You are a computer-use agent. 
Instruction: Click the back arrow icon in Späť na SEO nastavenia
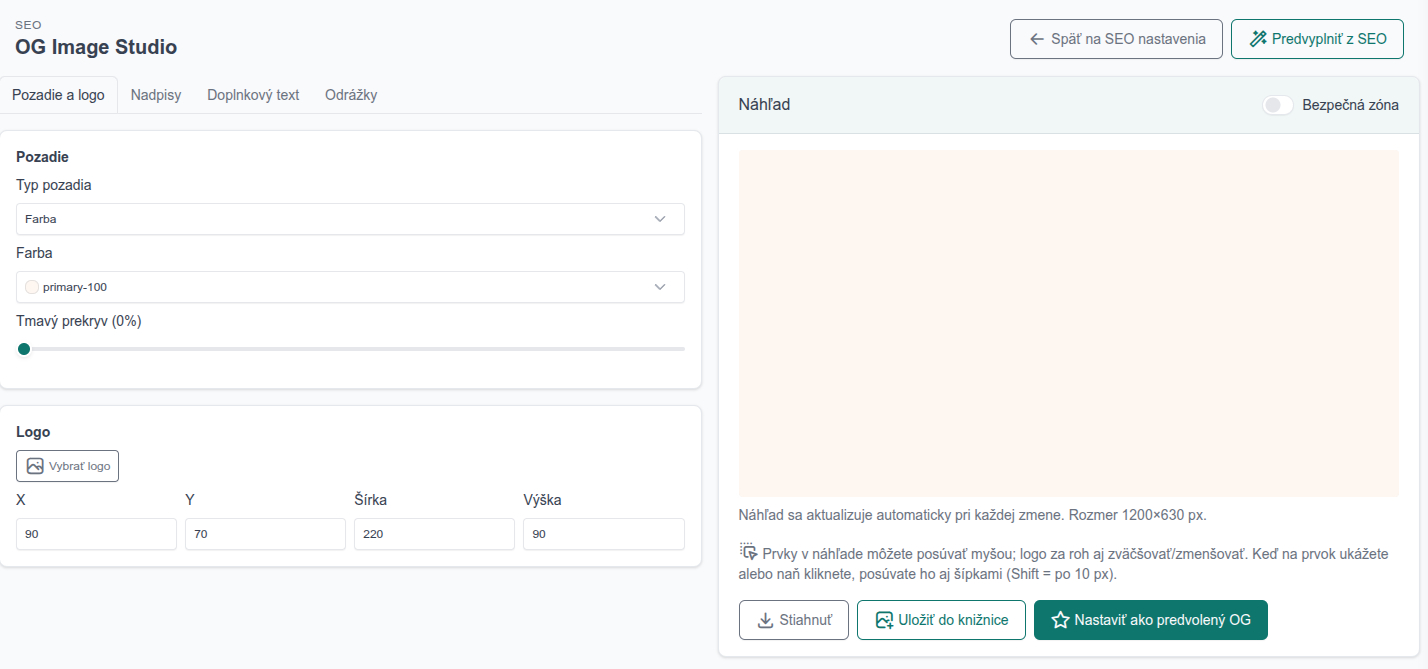point(1036,40)
